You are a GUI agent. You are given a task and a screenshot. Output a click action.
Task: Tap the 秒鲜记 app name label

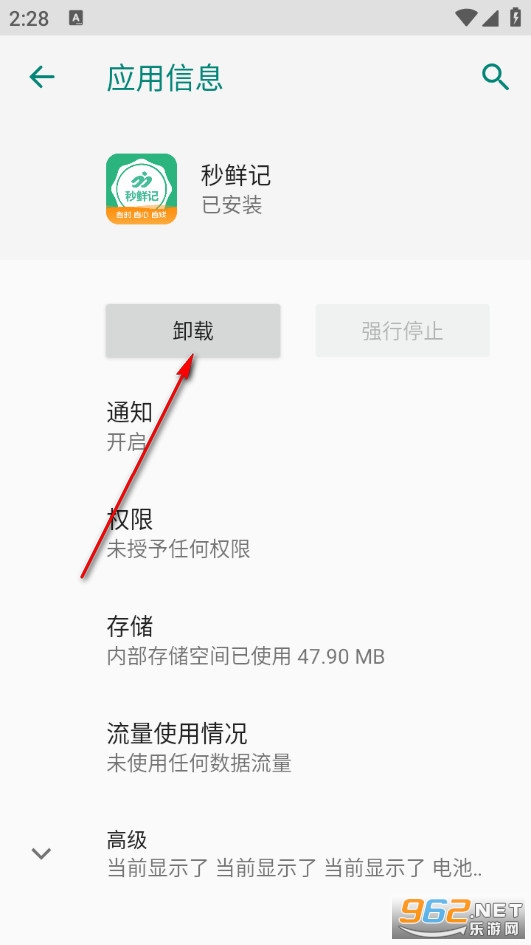(x=236, y=175)
